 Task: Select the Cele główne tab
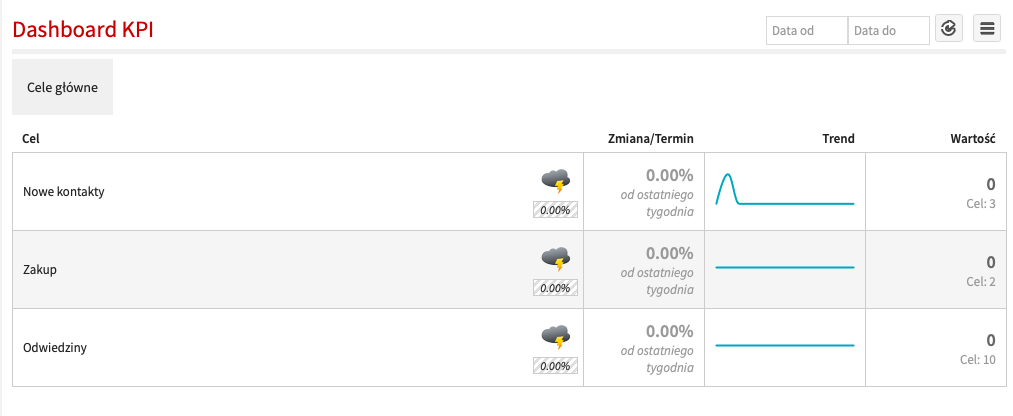pos(62,87)
